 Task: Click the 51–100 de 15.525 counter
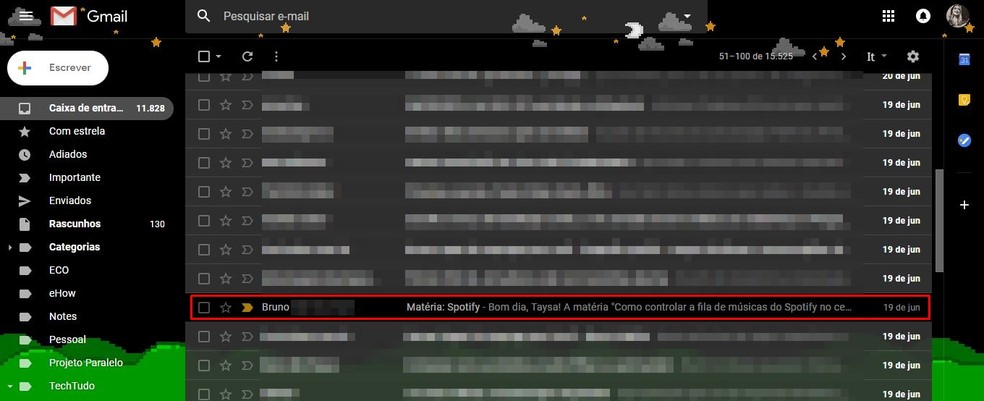756,56
